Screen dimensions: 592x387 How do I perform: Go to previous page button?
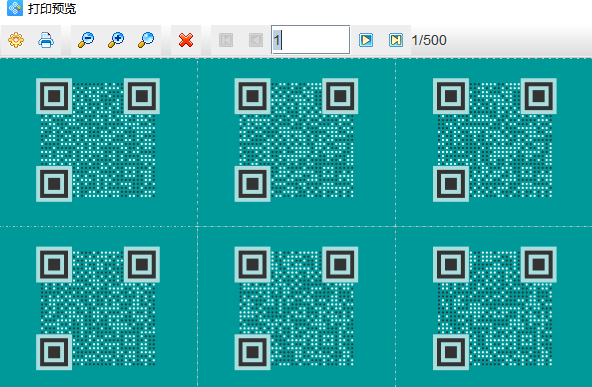pos(256,40)
